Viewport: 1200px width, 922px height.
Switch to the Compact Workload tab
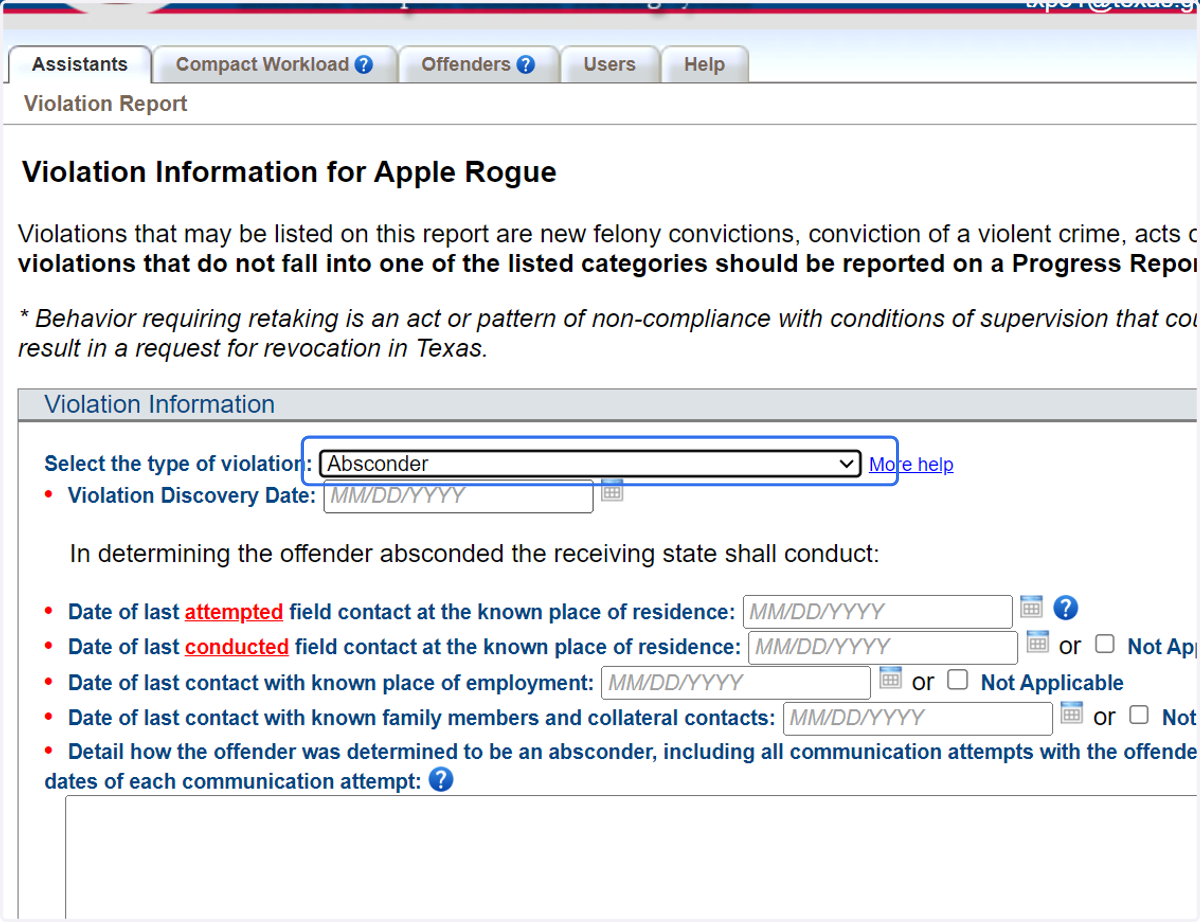(274, 64)
